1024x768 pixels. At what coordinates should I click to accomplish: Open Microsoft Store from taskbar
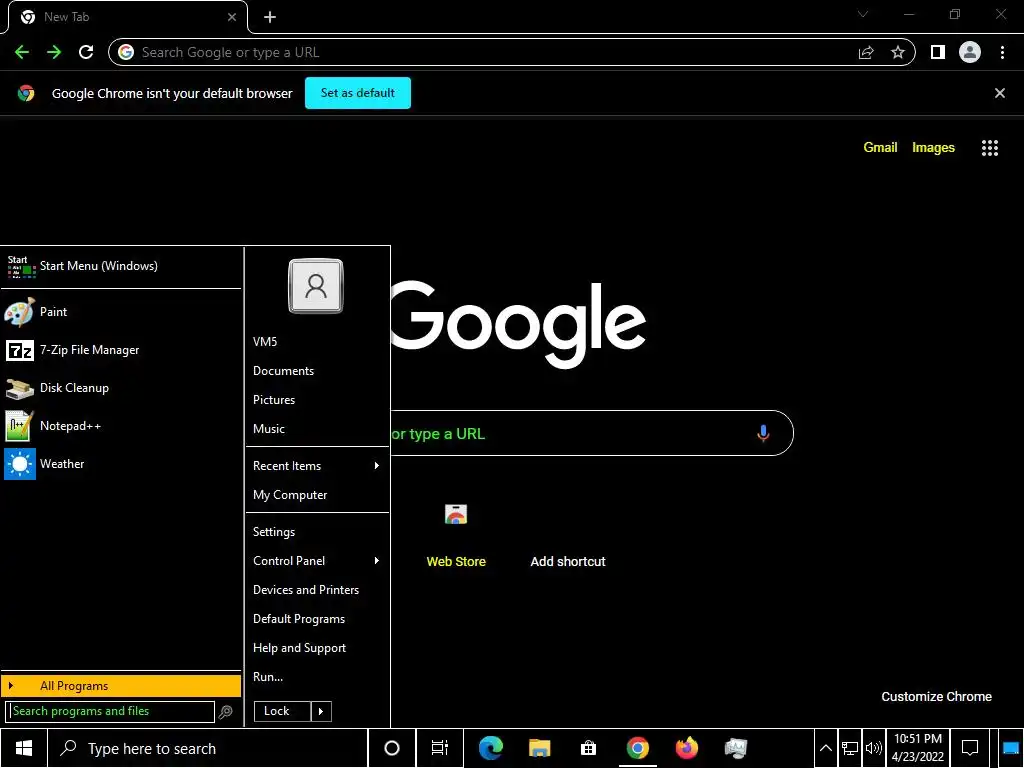tap(588, 748)
